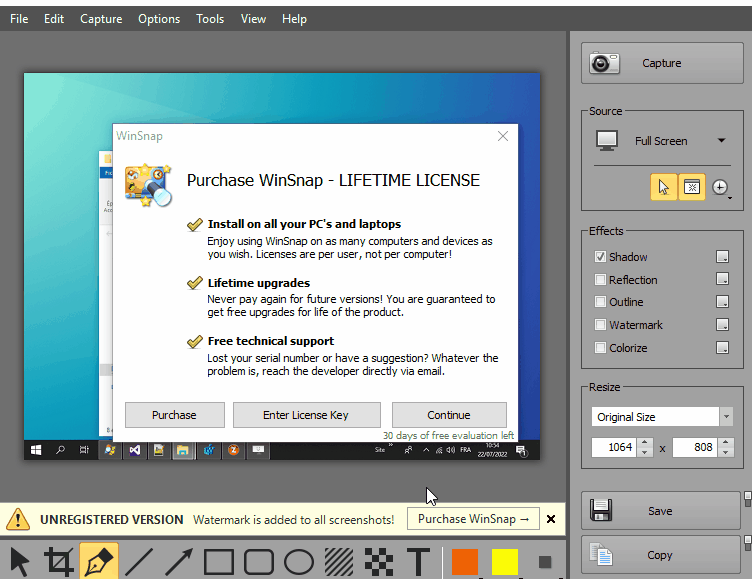Click the WinSnap logo in the dialog

(148, 185)
